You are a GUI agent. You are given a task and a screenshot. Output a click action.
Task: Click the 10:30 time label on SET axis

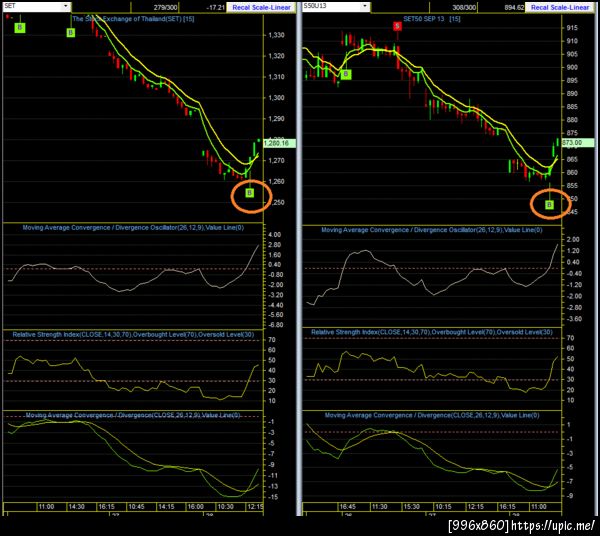click(225, 507)
